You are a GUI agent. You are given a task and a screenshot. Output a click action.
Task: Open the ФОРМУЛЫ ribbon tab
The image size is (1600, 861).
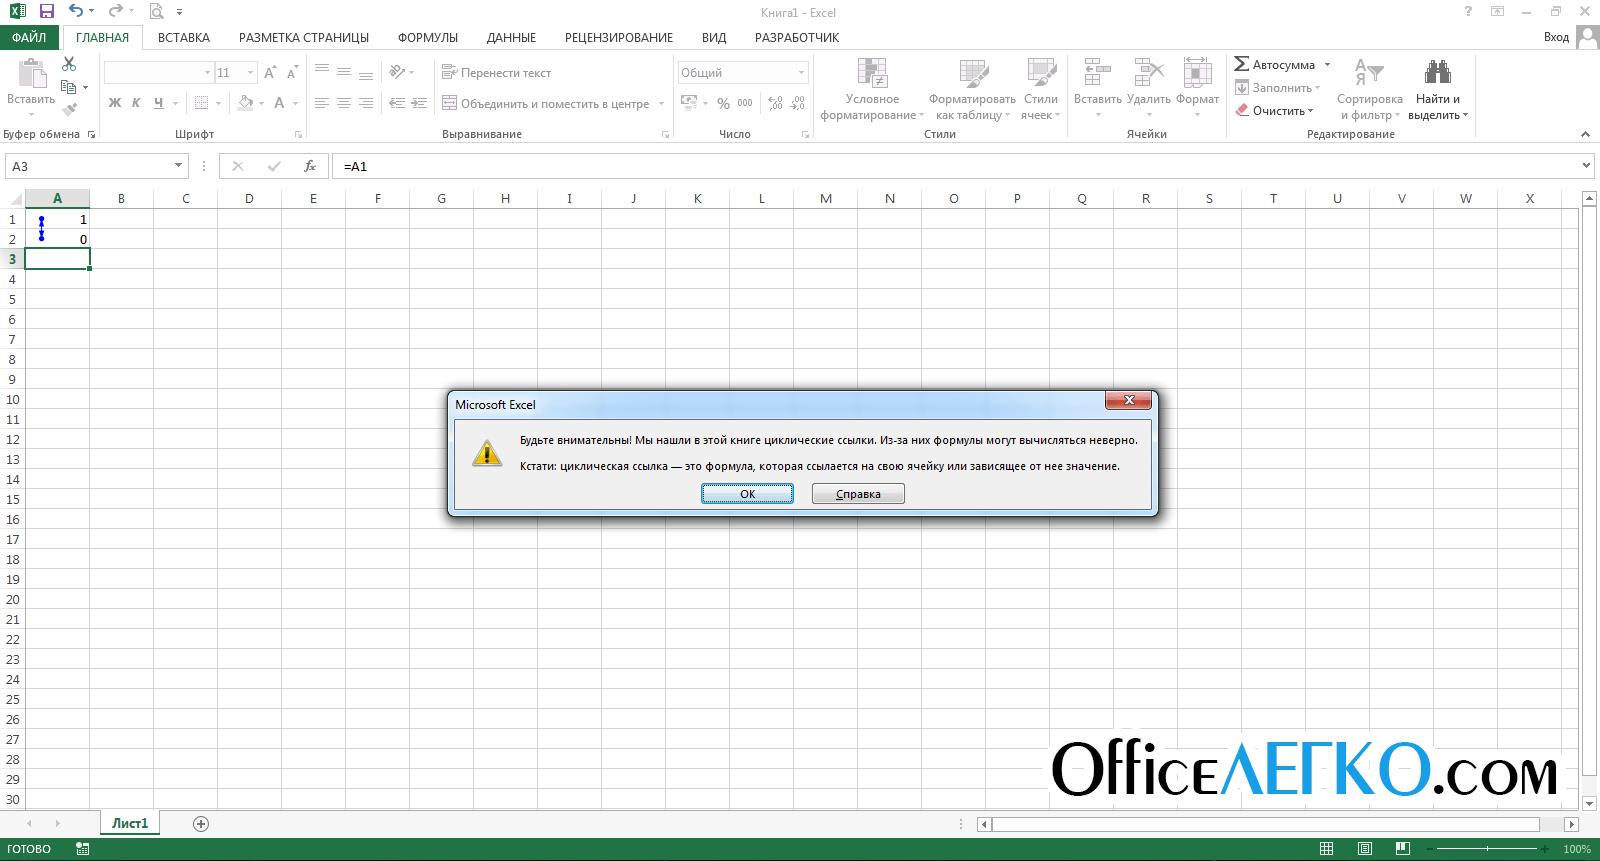tap(427, 38)
